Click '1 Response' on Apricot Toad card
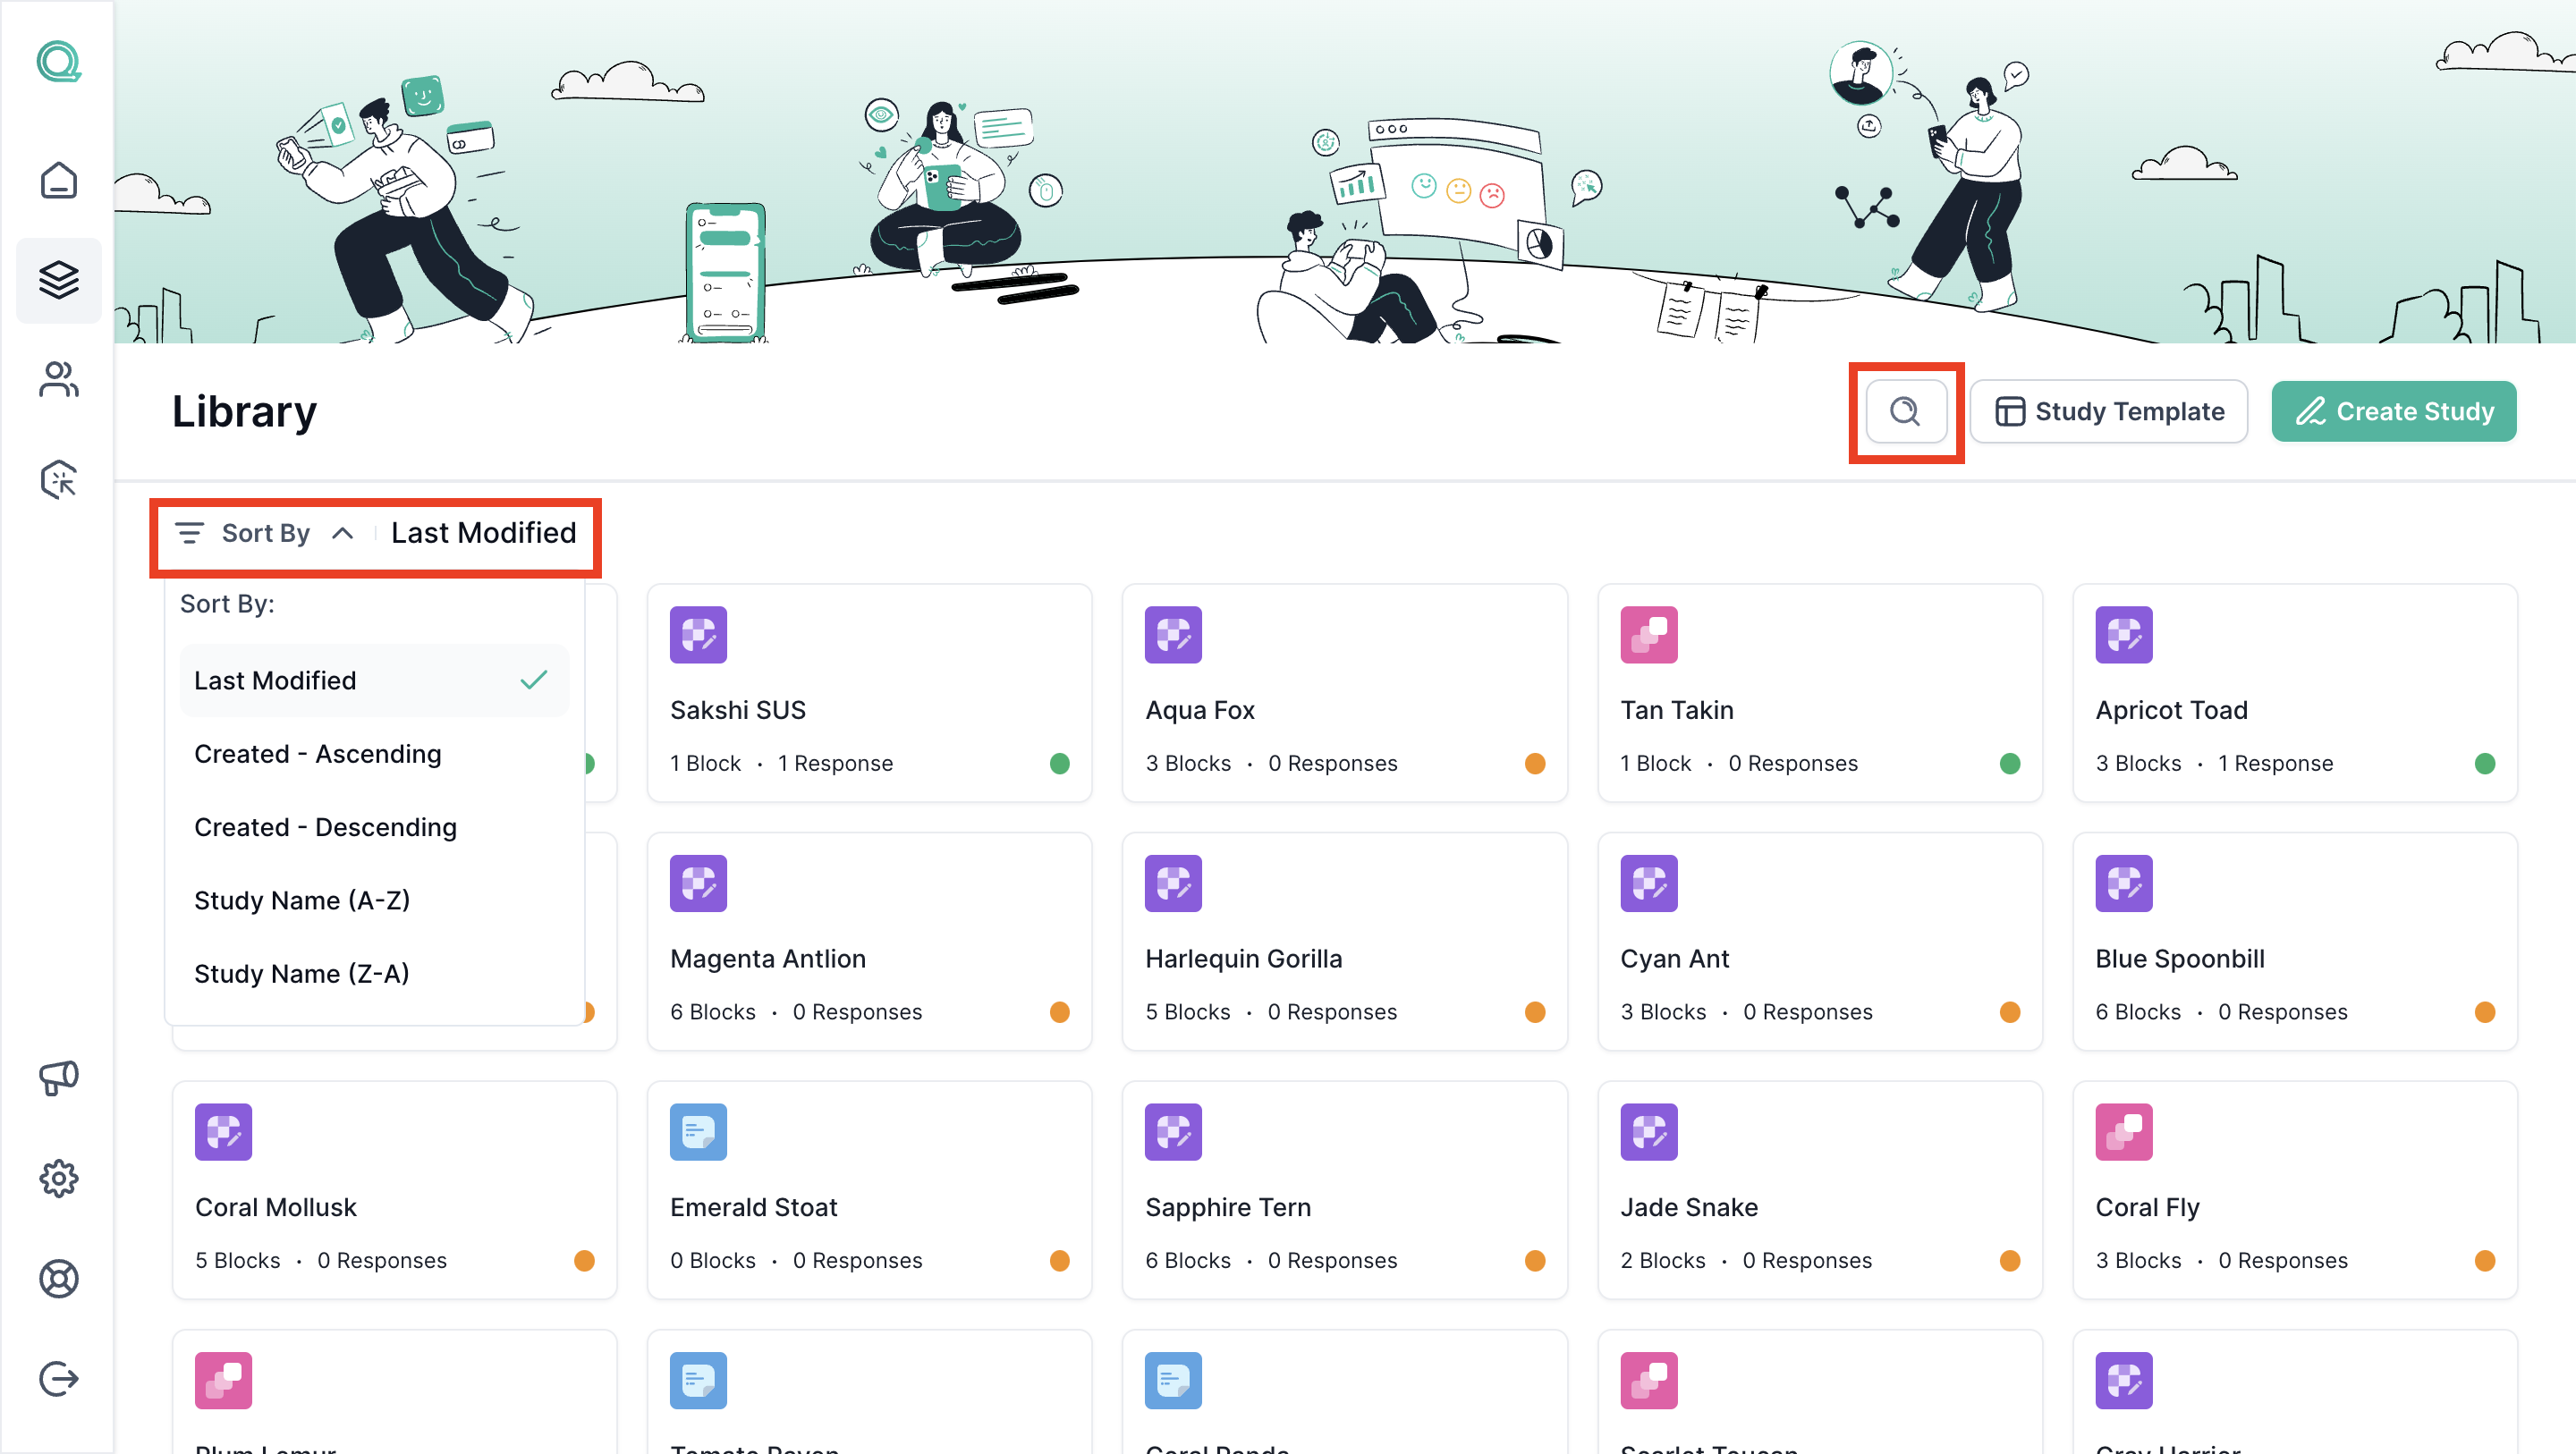Screen dimensions: 2576x1454 tap(2275, 764)
